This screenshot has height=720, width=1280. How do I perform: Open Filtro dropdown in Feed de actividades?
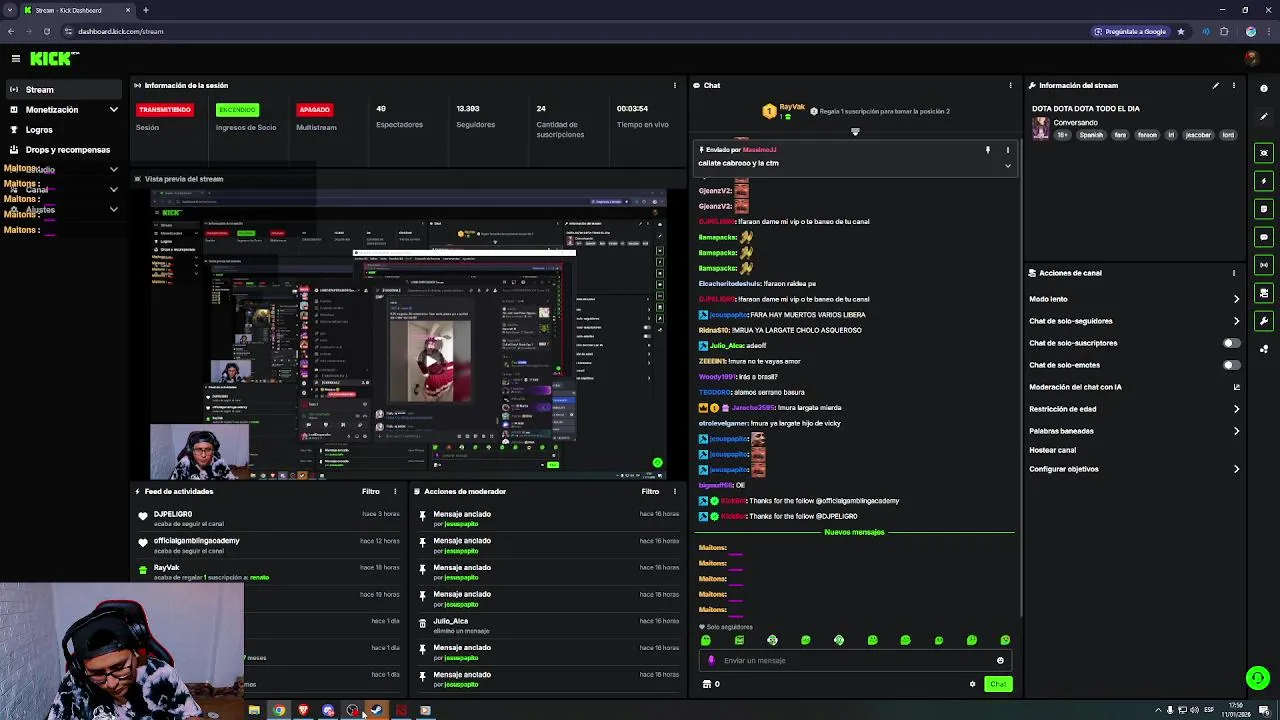click(371, 492)
